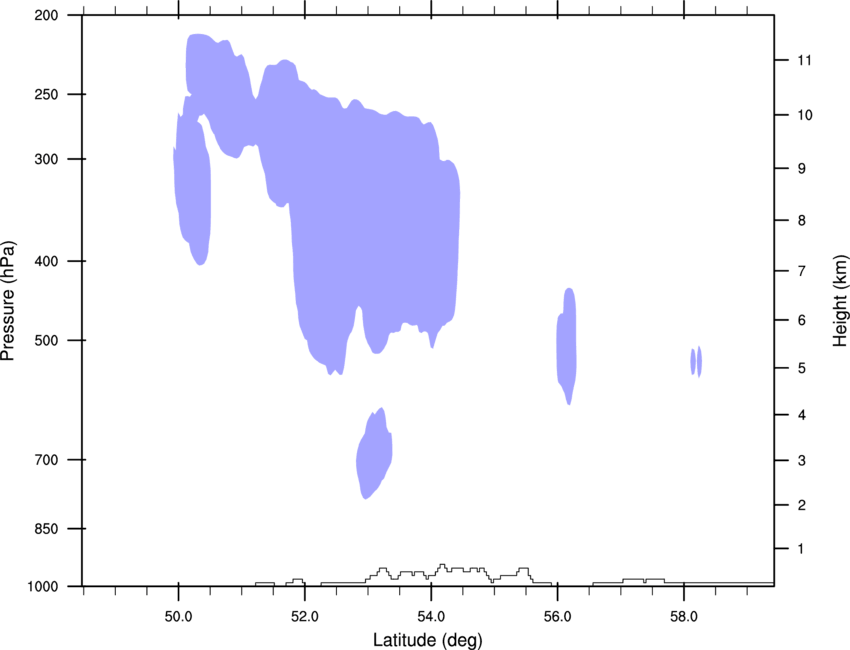The image size is (850, 650).
Task: Click the 700 pressure tick label
Action: pos(46,460)
